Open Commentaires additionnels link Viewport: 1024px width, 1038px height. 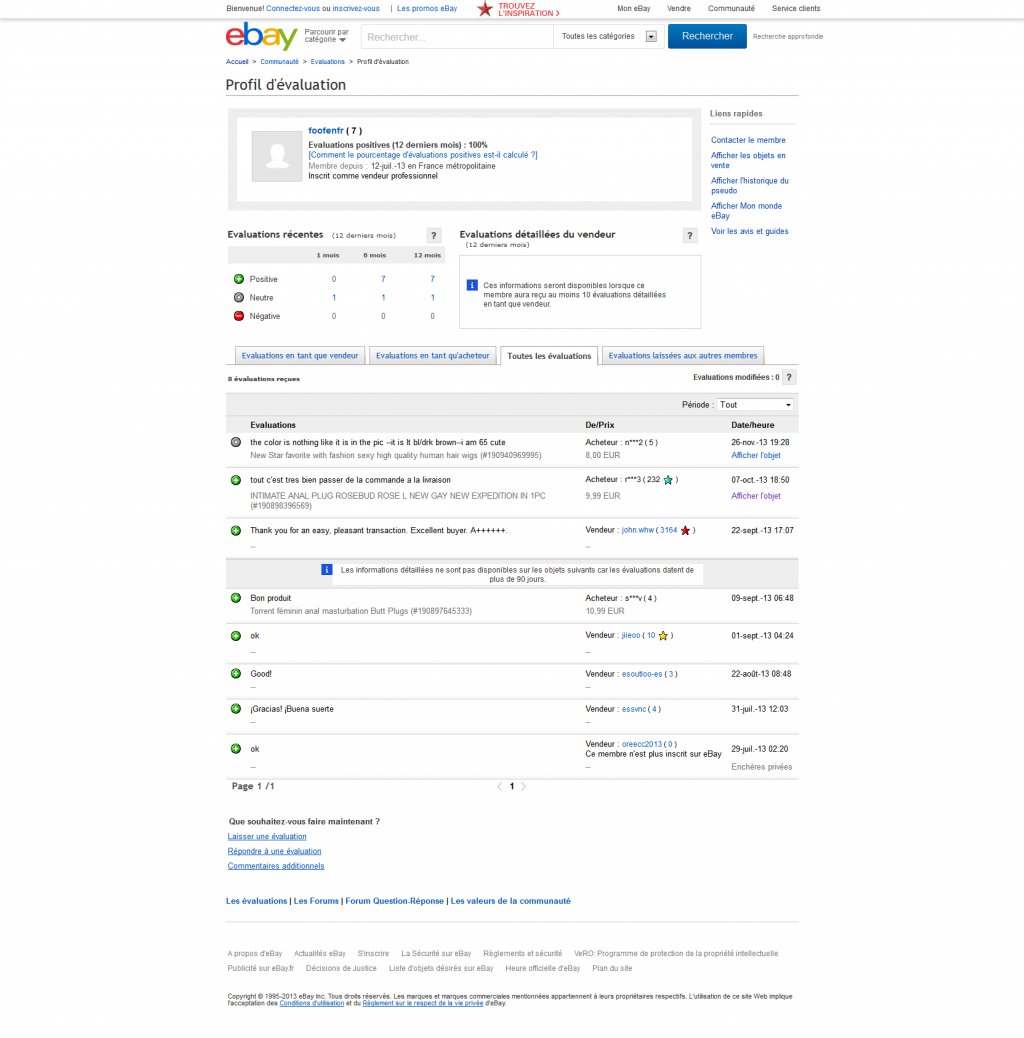pos(276,866)
